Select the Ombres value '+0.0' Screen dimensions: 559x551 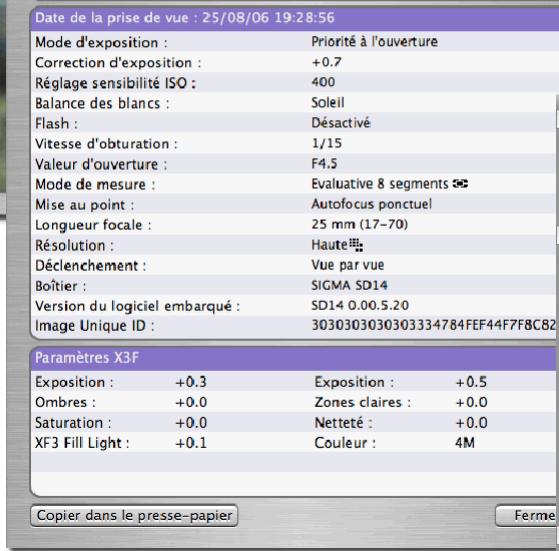coord(191,403)
